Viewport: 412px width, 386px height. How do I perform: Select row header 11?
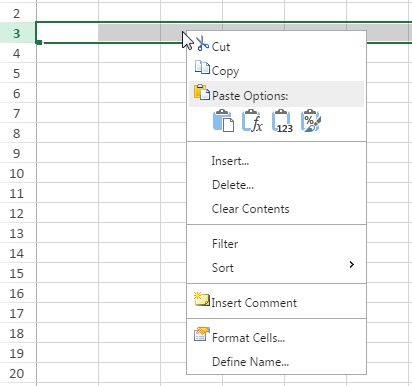(17, 193)
